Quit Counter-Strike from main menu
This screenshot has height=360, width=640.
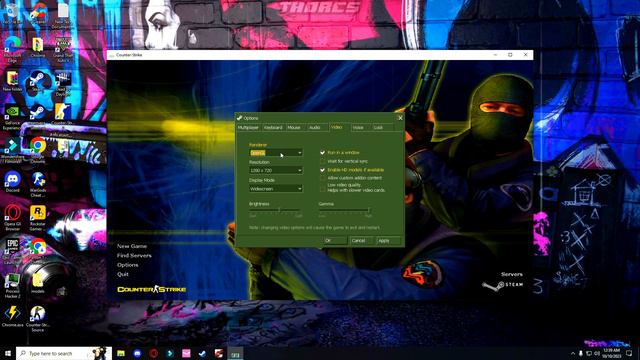tap(122, 274)
